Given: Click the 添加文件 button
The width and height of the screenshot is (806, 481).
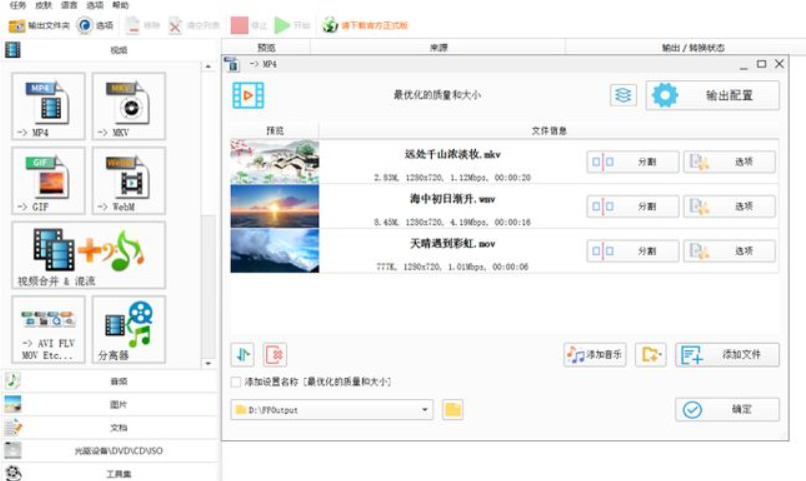Looking at the screenshot, I should 727,355.
